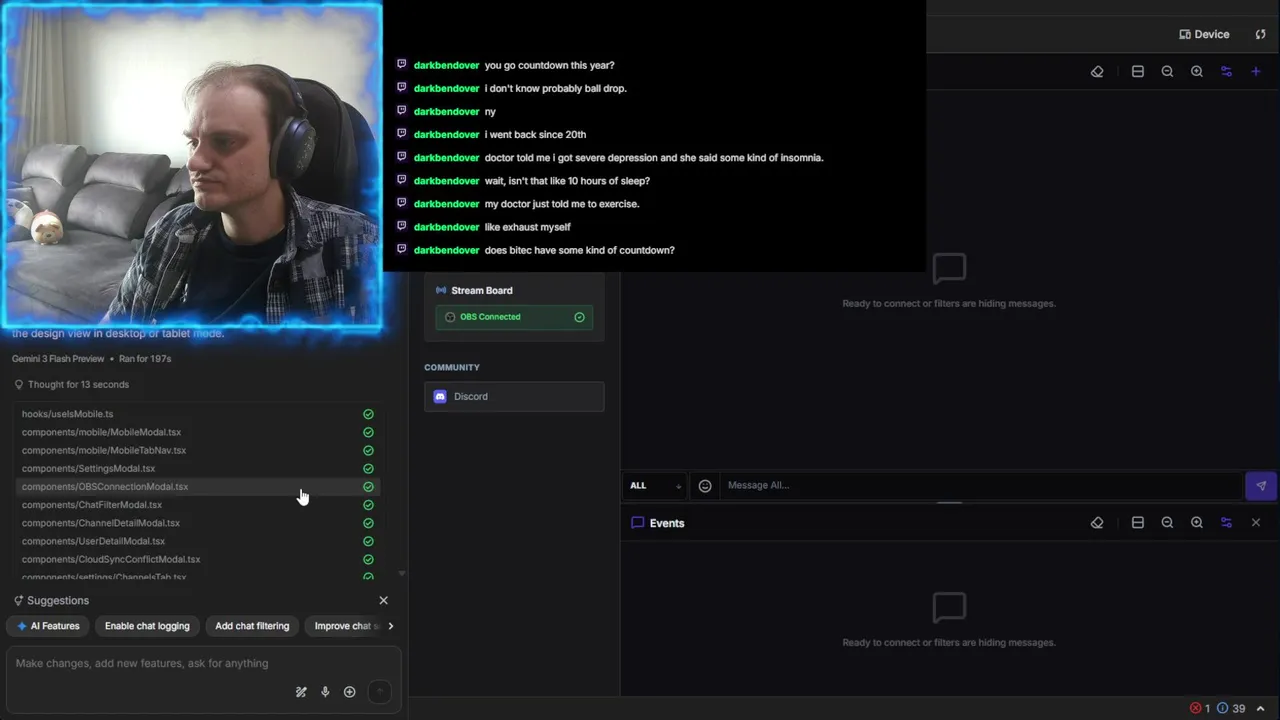Open the emoji picker in message bar
The width and height of the screenshot is (1280, 720).
coord(705,486)
